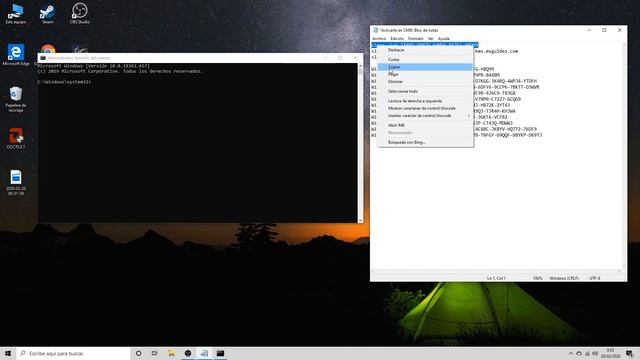This screenshot has height=360, width=640.
Task: Click Notepad status bar UTF-8 text
Action: 595,278
